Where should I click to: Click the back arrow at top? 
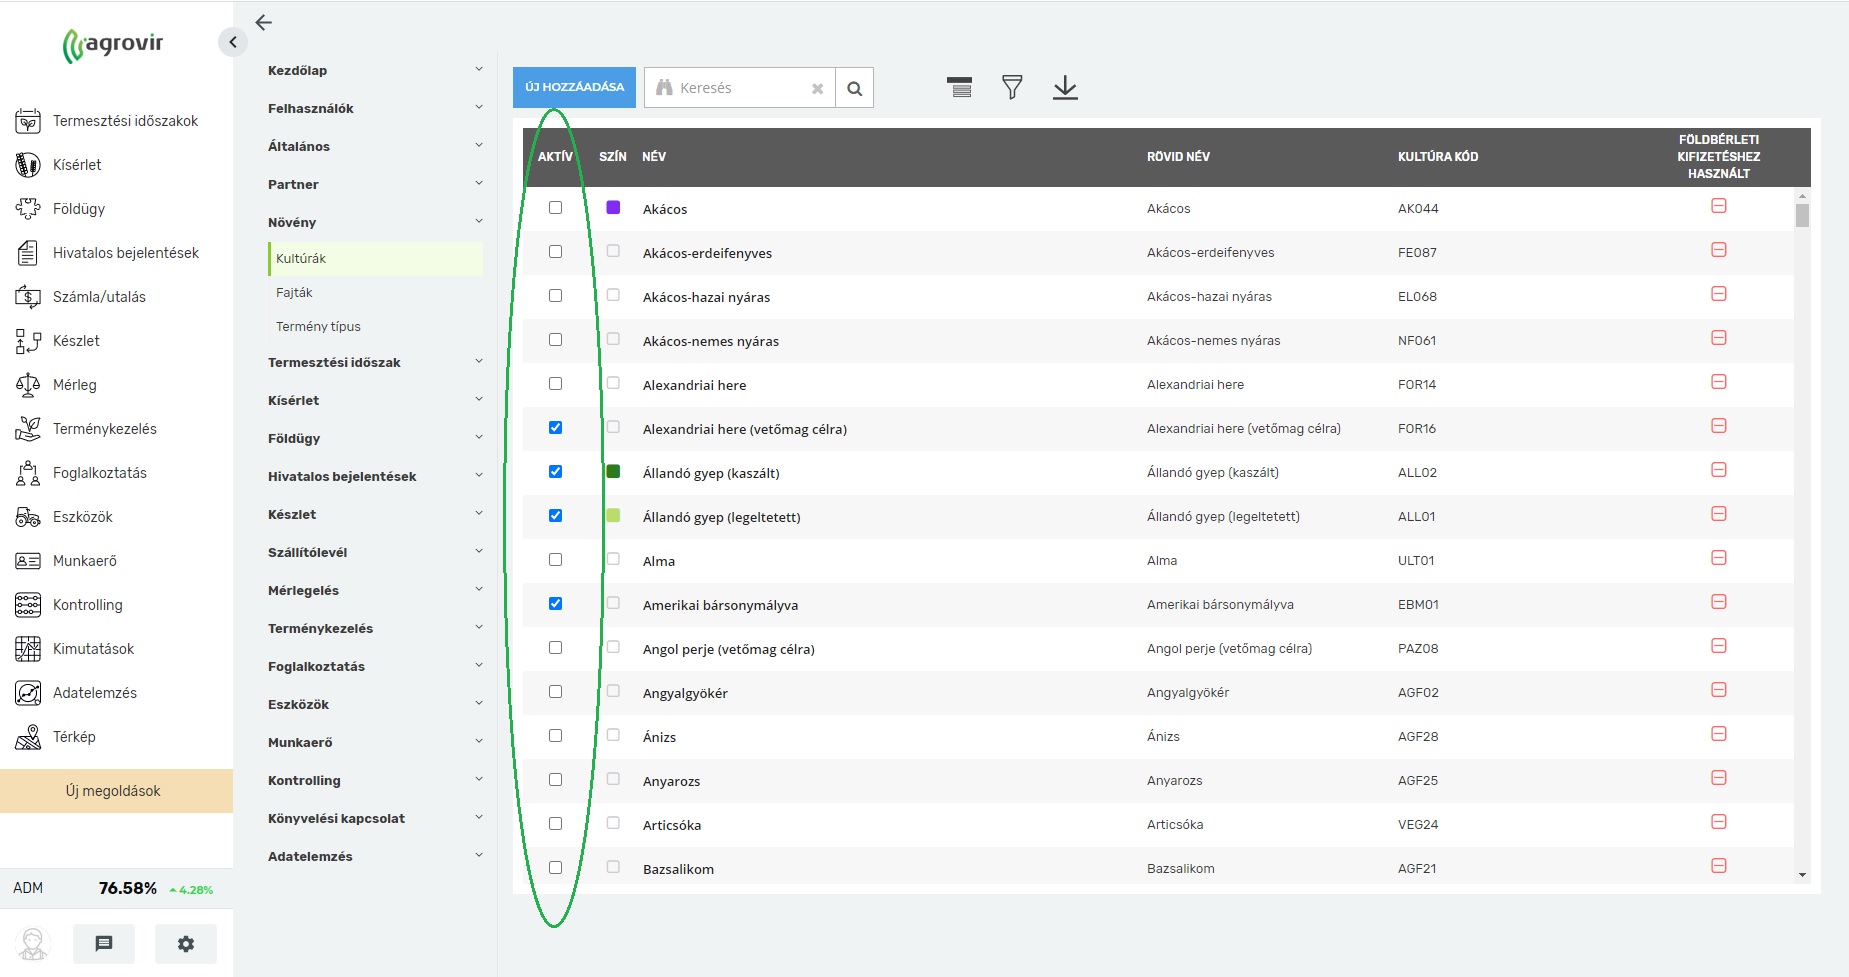point(264,23)
